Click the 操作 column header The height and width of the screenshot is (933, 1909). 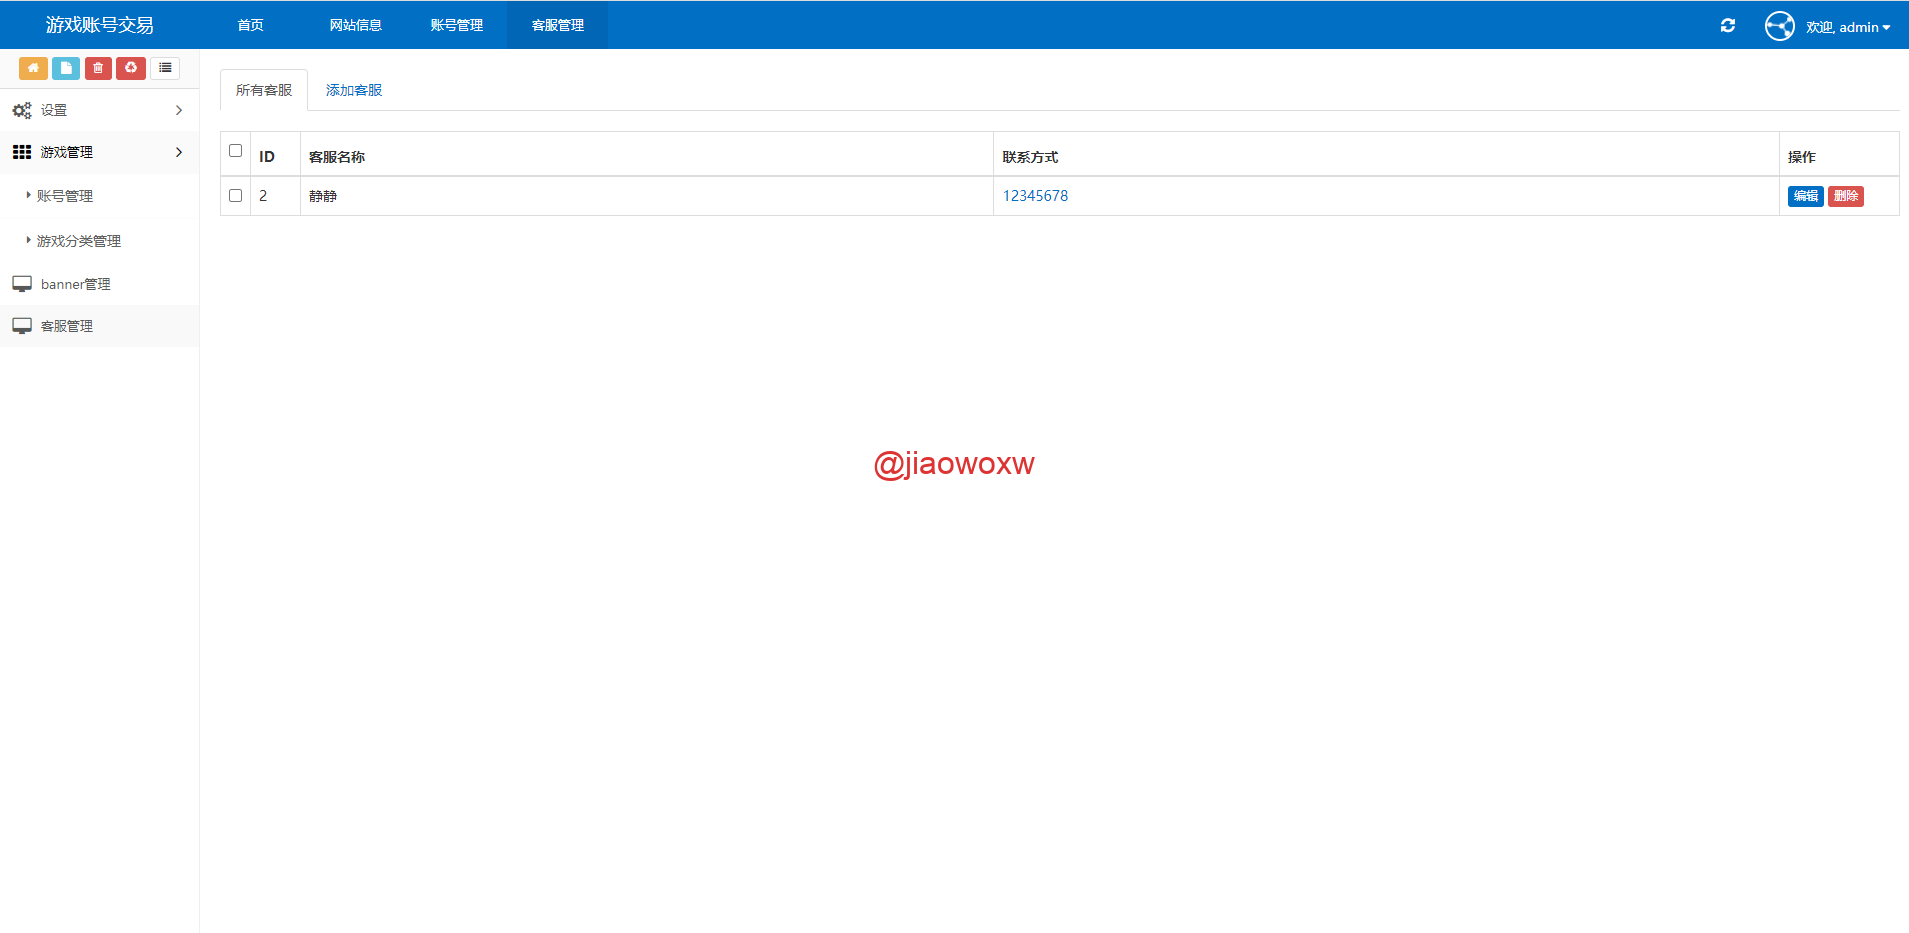point(1839,155)
